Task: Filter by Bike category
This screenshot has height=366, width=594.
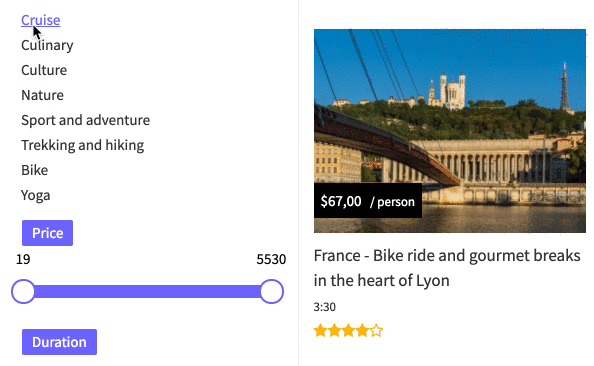Action: [x=34, y=170]
